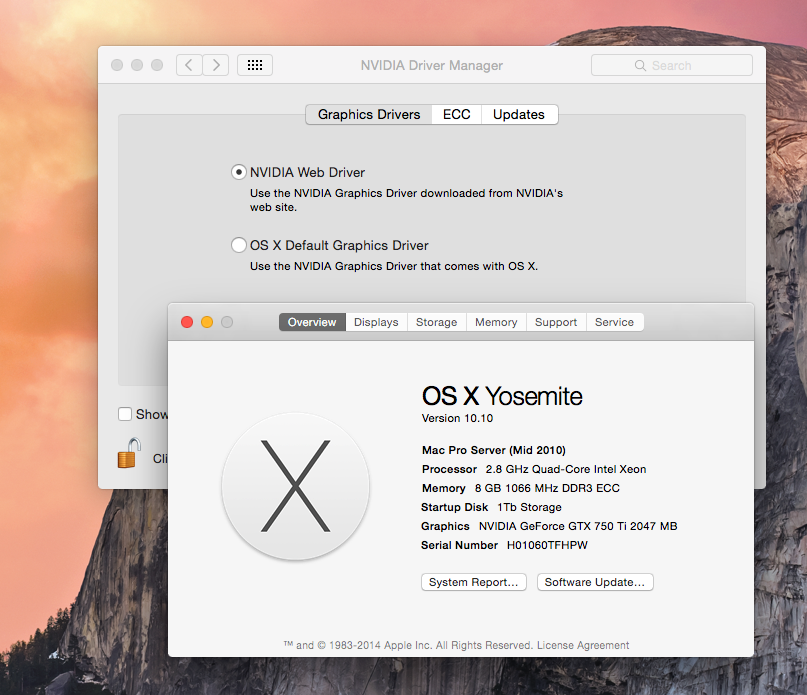
Task: Click NVIDIA GeForce GTX 750 Ti text
Action: (x=578, y=526)
